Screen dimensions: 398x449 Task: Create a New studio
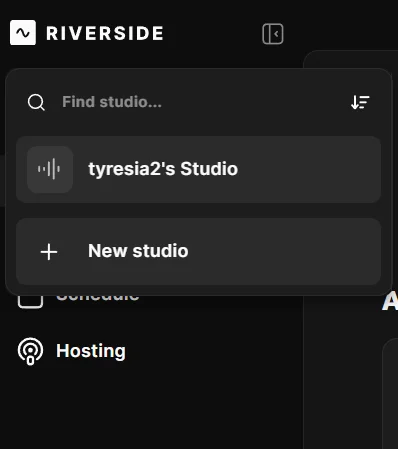(198, 252)
